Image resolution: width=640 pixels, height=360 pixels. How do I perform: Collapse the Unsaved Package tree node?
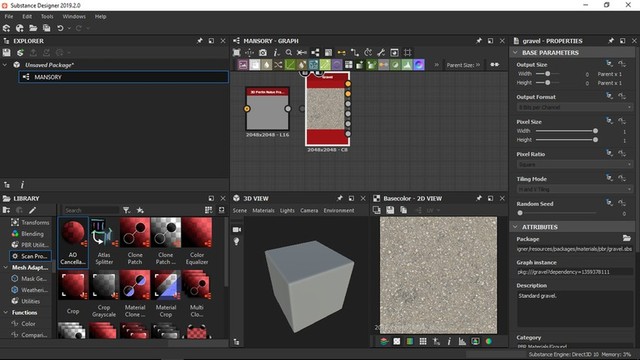(x=5, y=65)
